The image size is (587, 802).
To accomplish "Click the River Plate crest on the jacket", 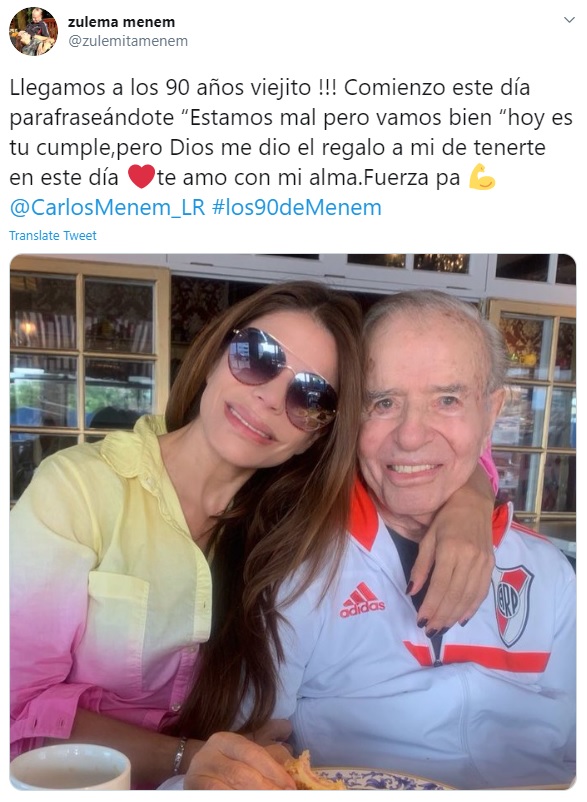I will pos(512,604).
